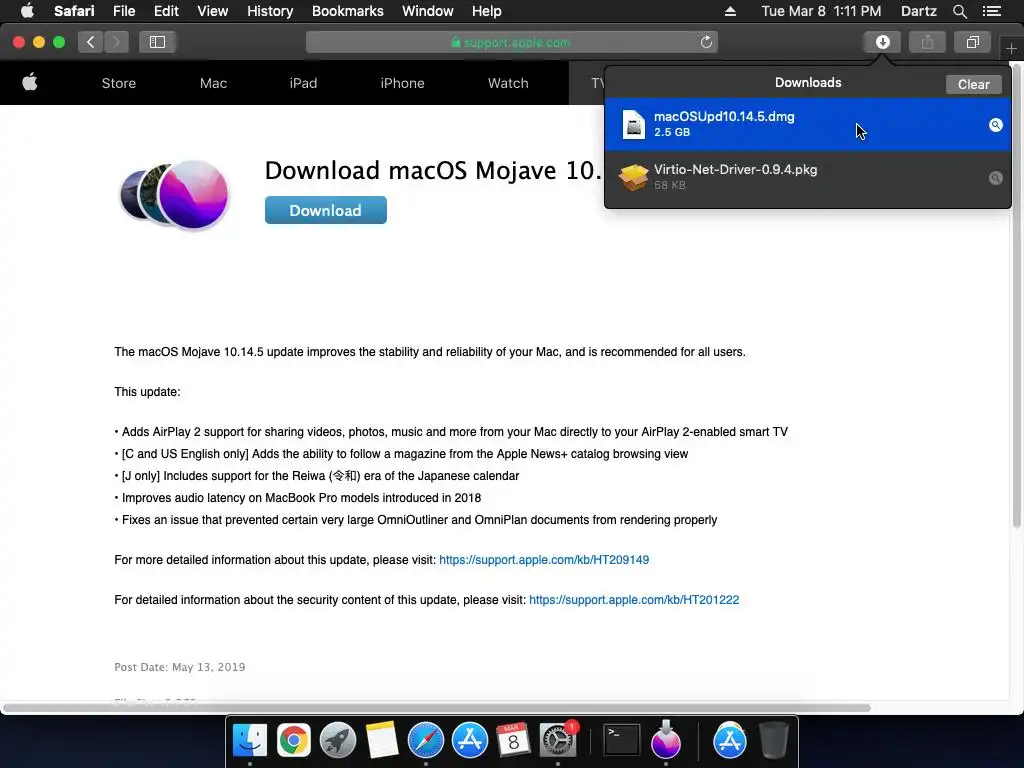Open Spotlight search in menu bar
Viewport: 1024px width, 768px height.
[x=959, y=11]
